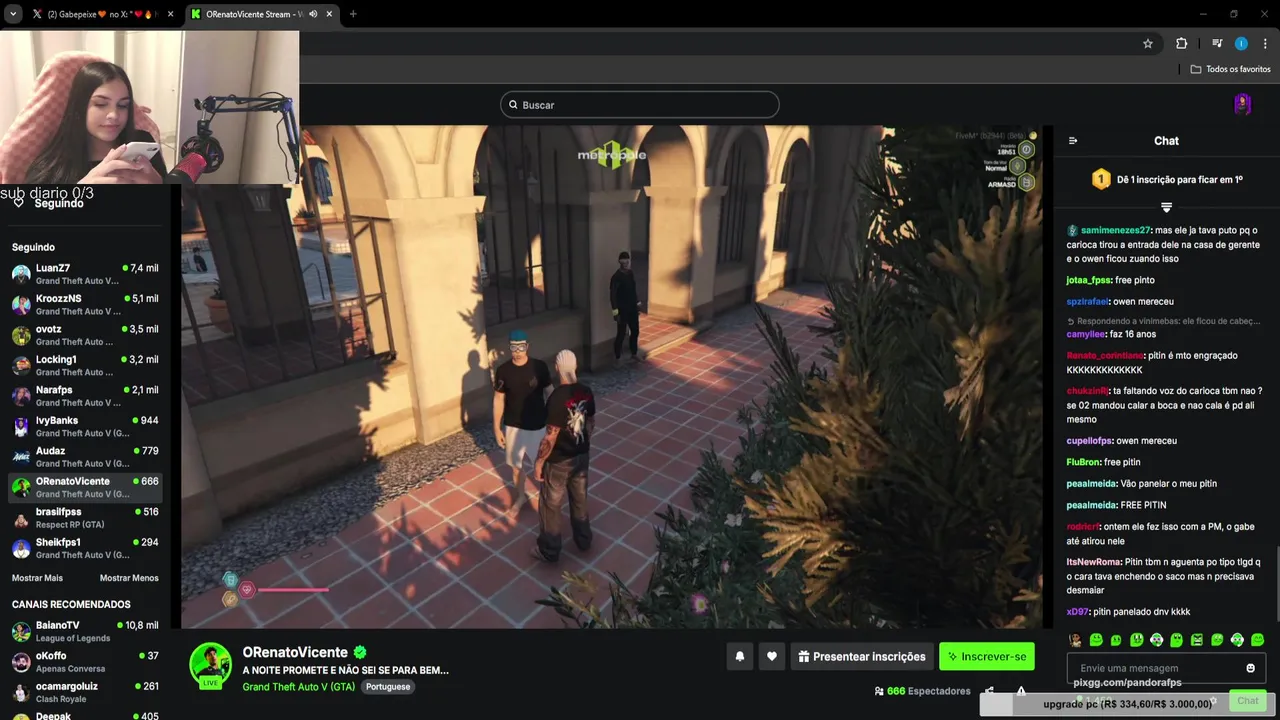The image size is (1280, 720).
Task: Click Audaz avatar icon
Action: [x=21, y=457]
